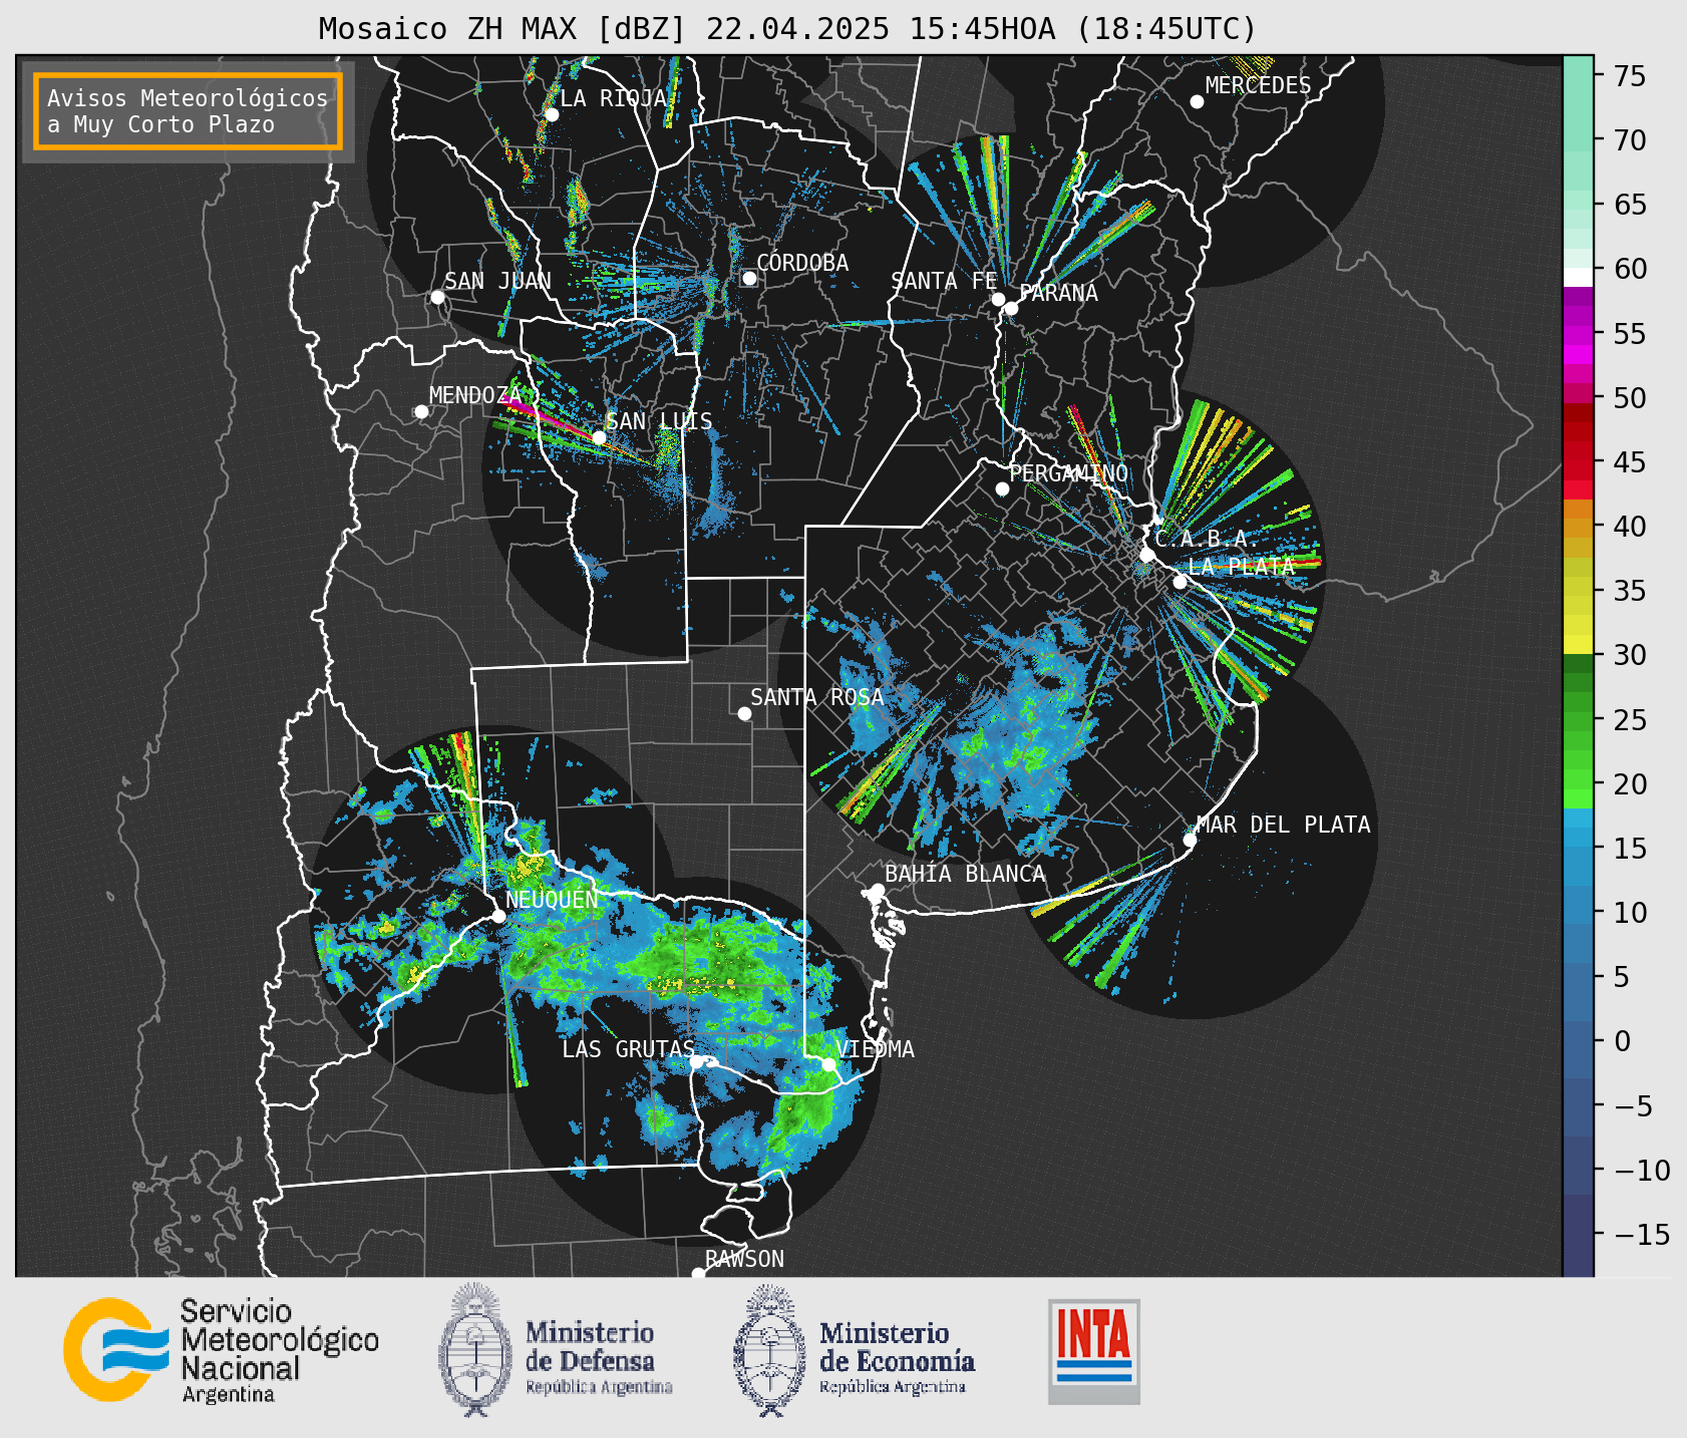Click the MAR DEL PLATA label
The height and width of the screenshot is (1438, 1687).
(x=1283, y=825)
